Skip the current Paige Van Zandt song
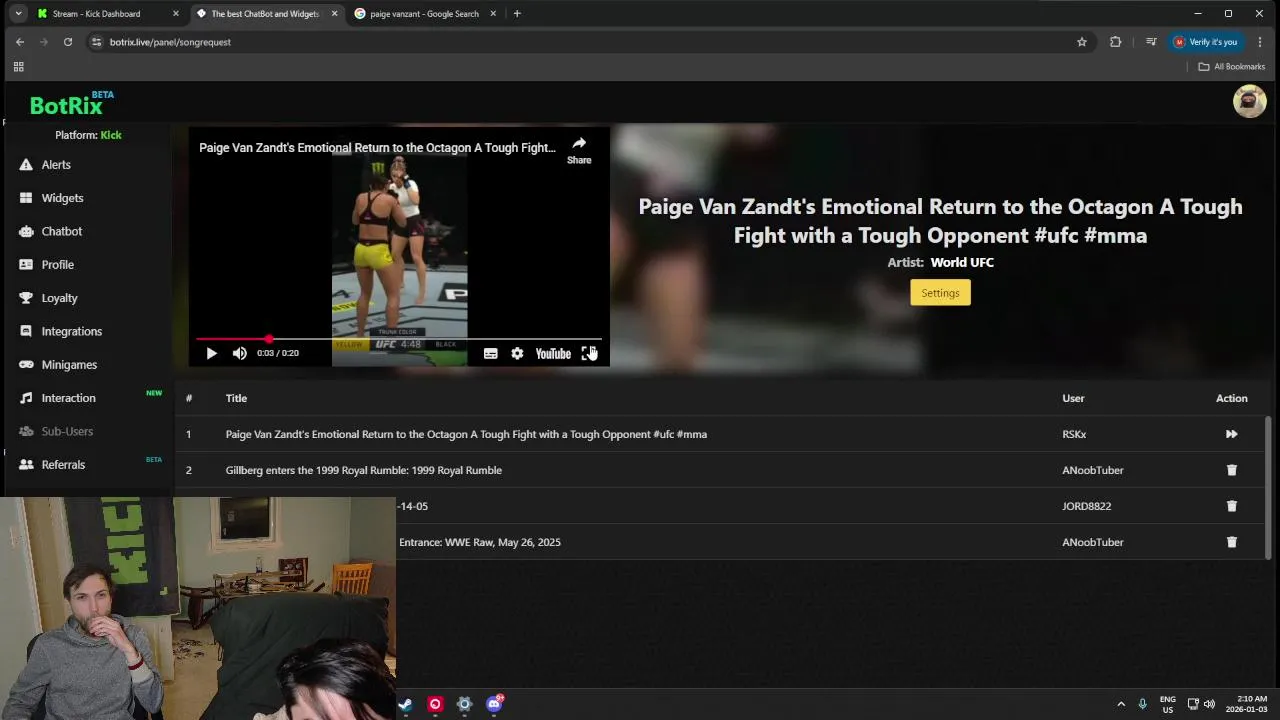Image resolution: width=1280 pixels, height=720 pixels. click(x=1231, y=434)
